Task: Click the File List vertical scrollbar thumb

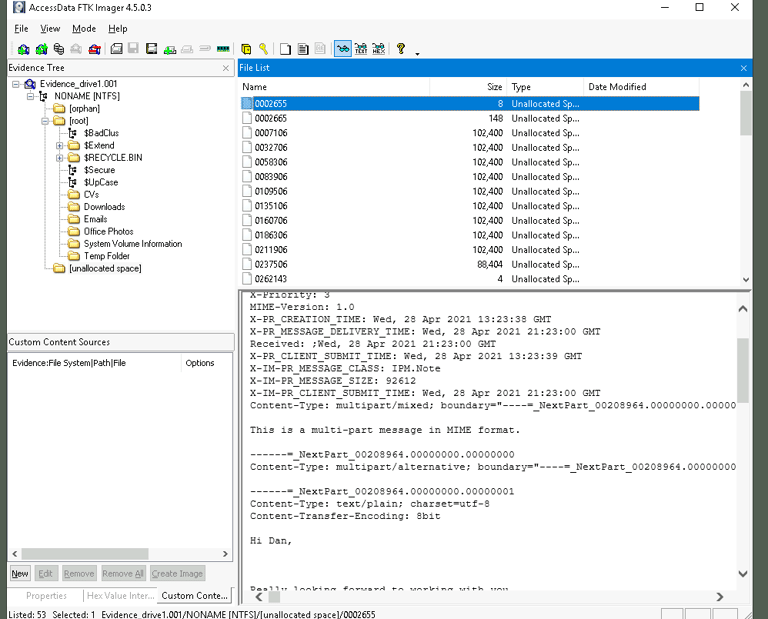Action: click(x=745, y=114)
